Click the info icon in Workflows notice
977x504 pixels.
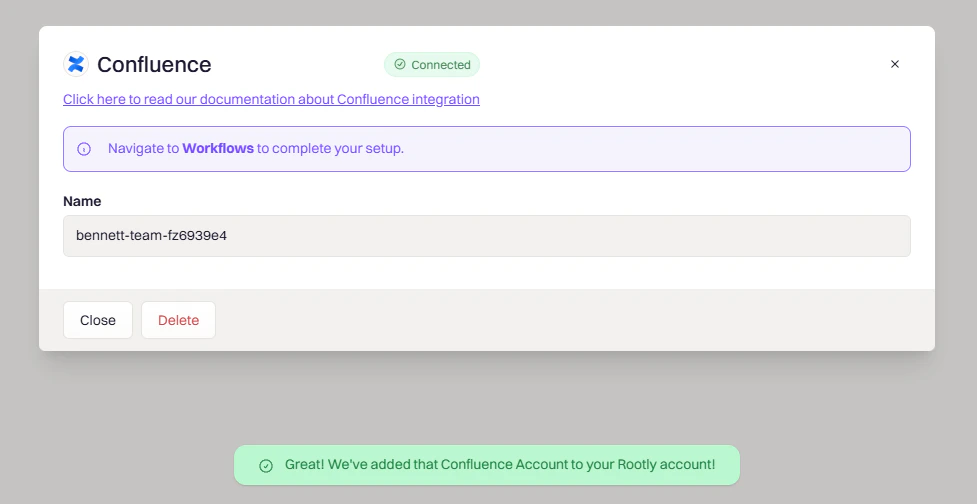[84, 149]
